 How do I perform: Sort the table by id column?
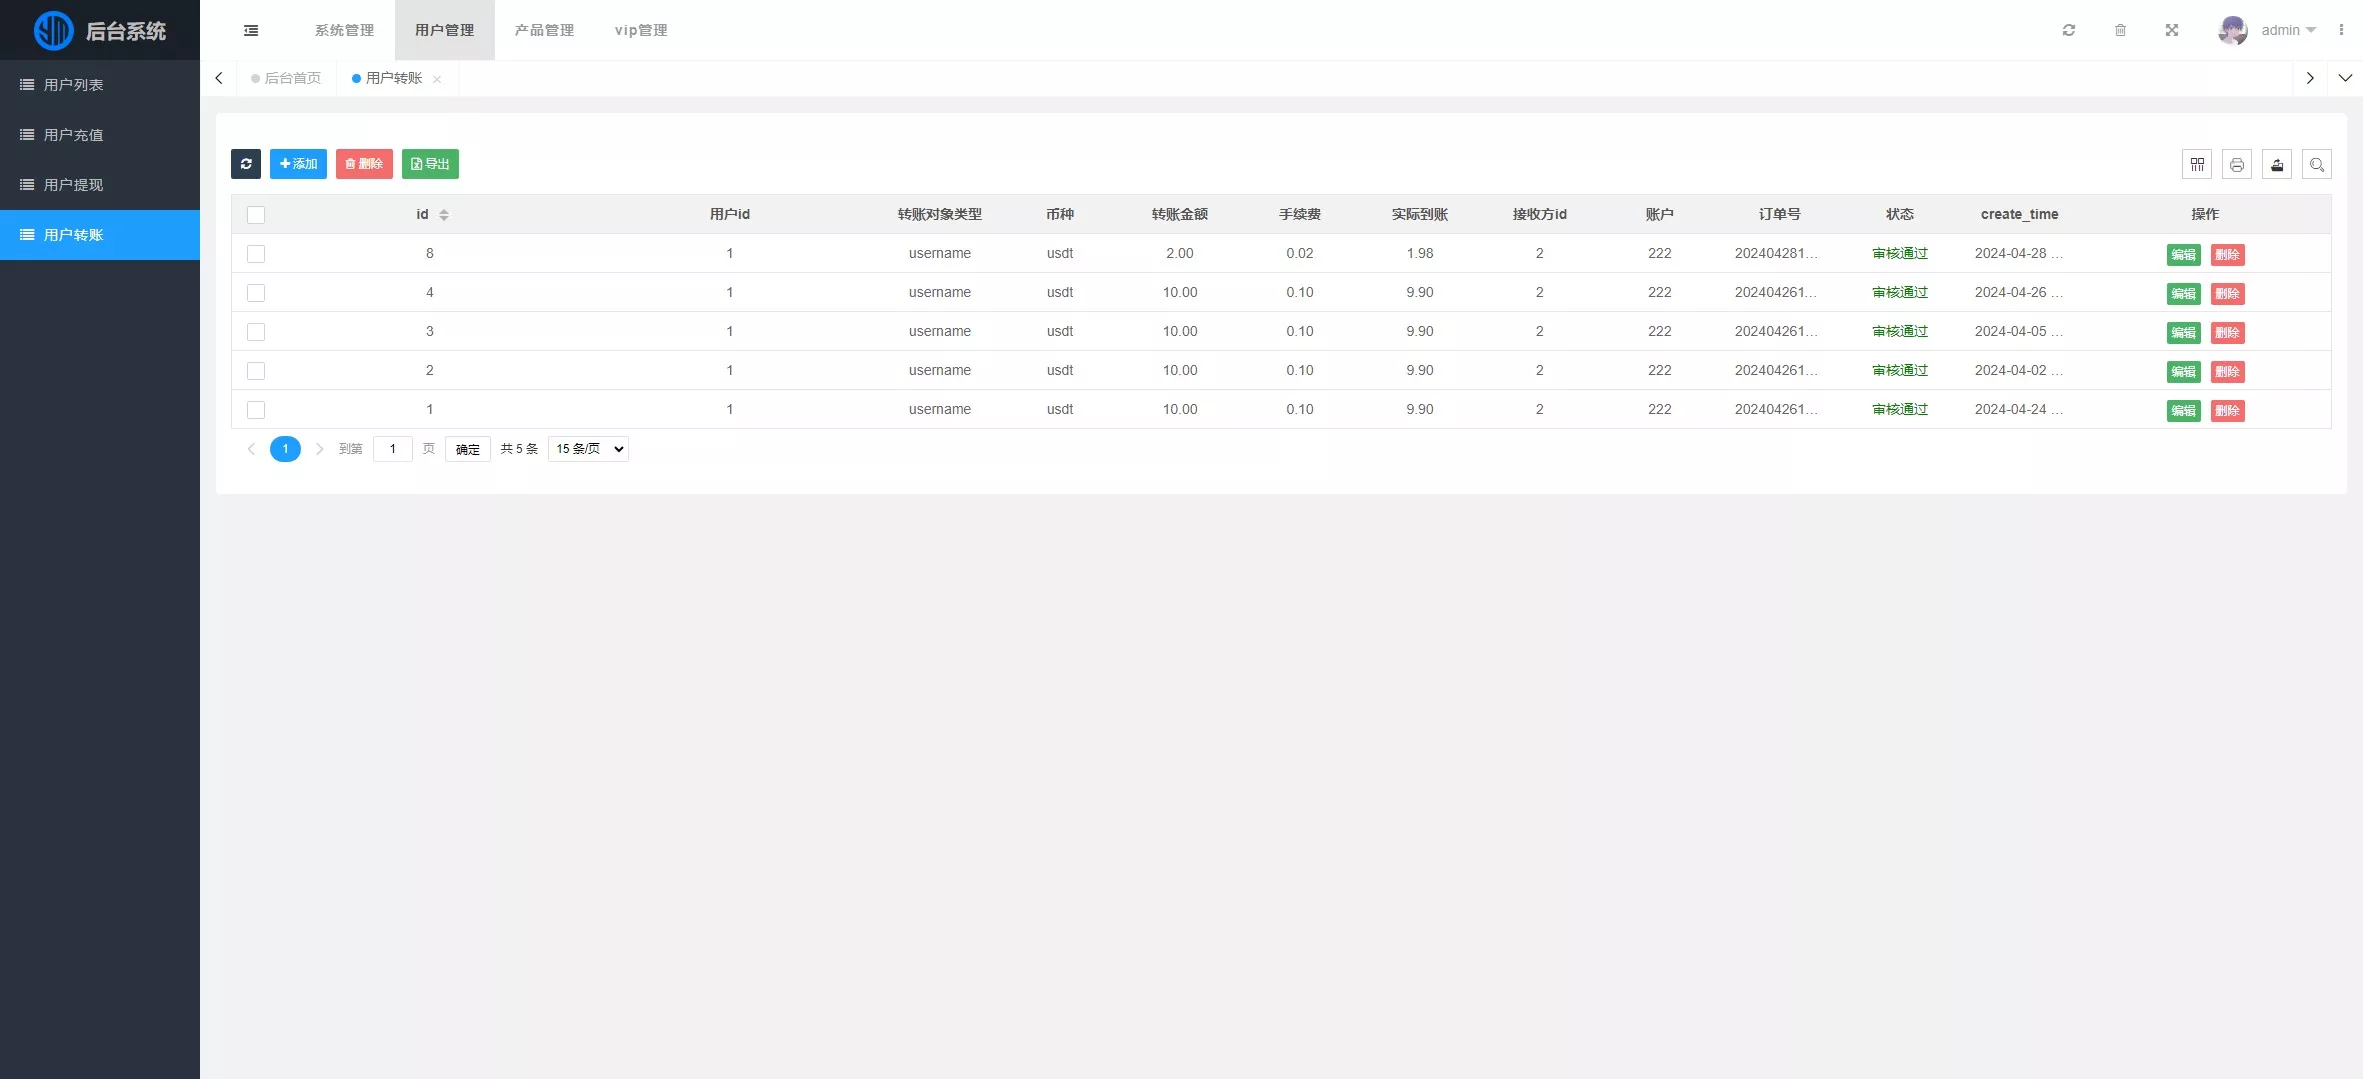pyautogui.click(x=444, y=215)
